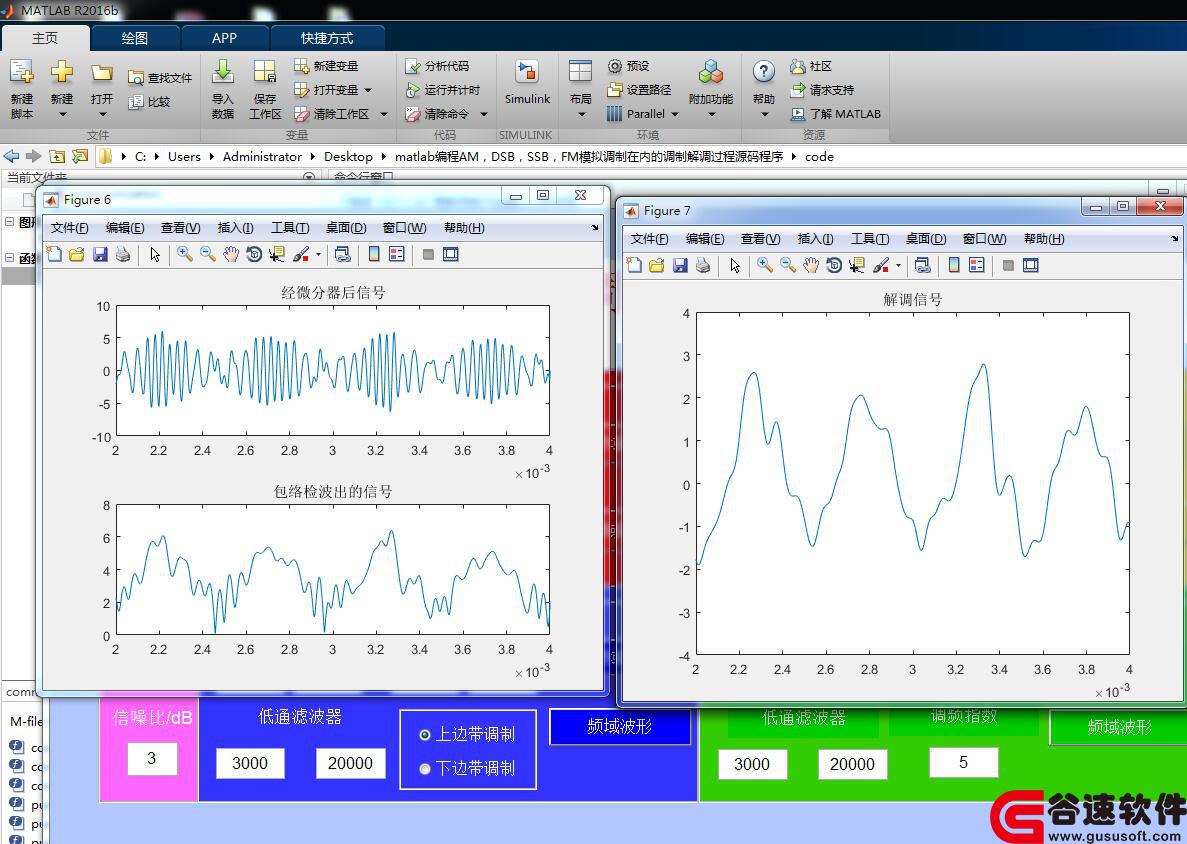Open the Parallel dropdown arrow

coord(675,114)
